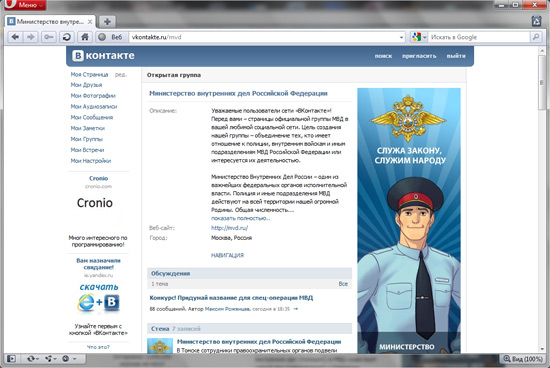Viewport: 550px width, 368px height.
Task: Toggle the Opera side panel button
Action: click(x=11, y=359)
